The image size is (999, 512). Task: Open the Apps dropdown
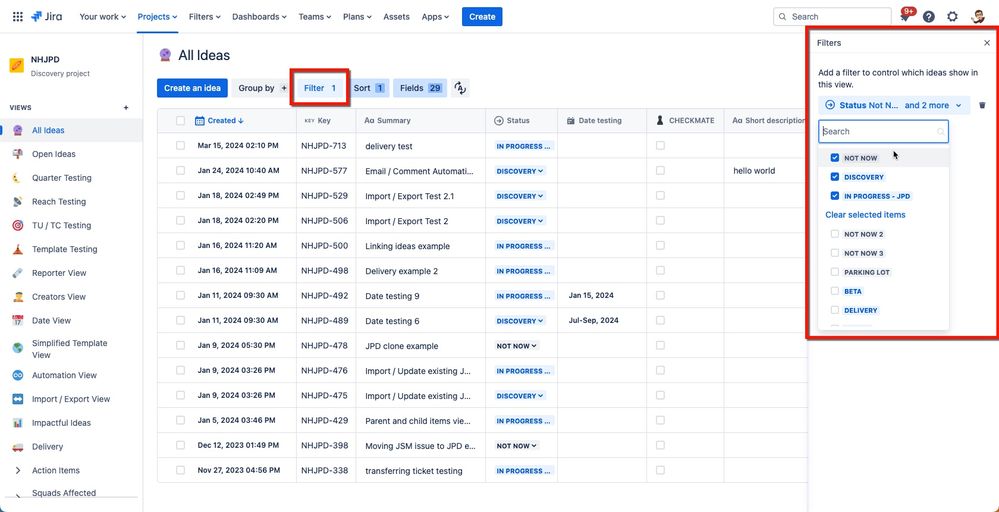tap(435, 17)
